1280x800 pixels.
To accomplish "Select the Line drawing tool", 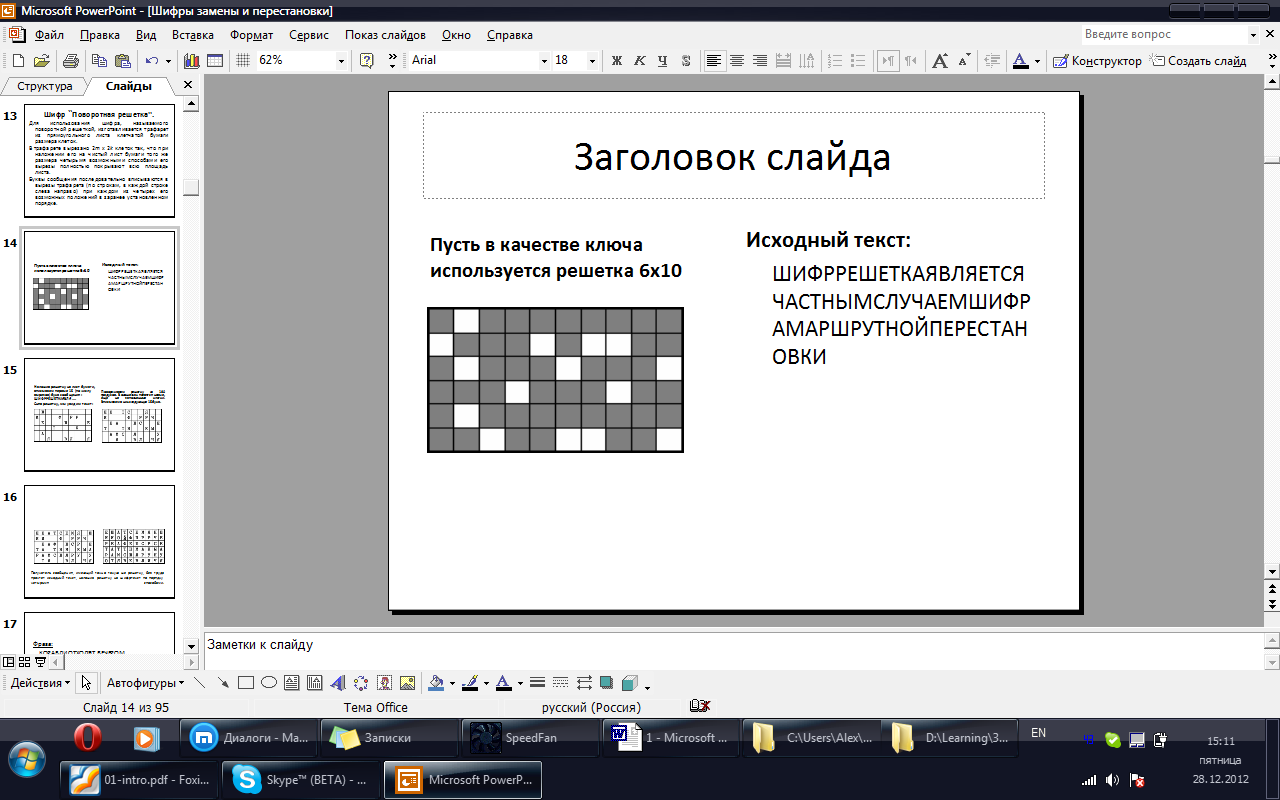I will pos(200,683).
